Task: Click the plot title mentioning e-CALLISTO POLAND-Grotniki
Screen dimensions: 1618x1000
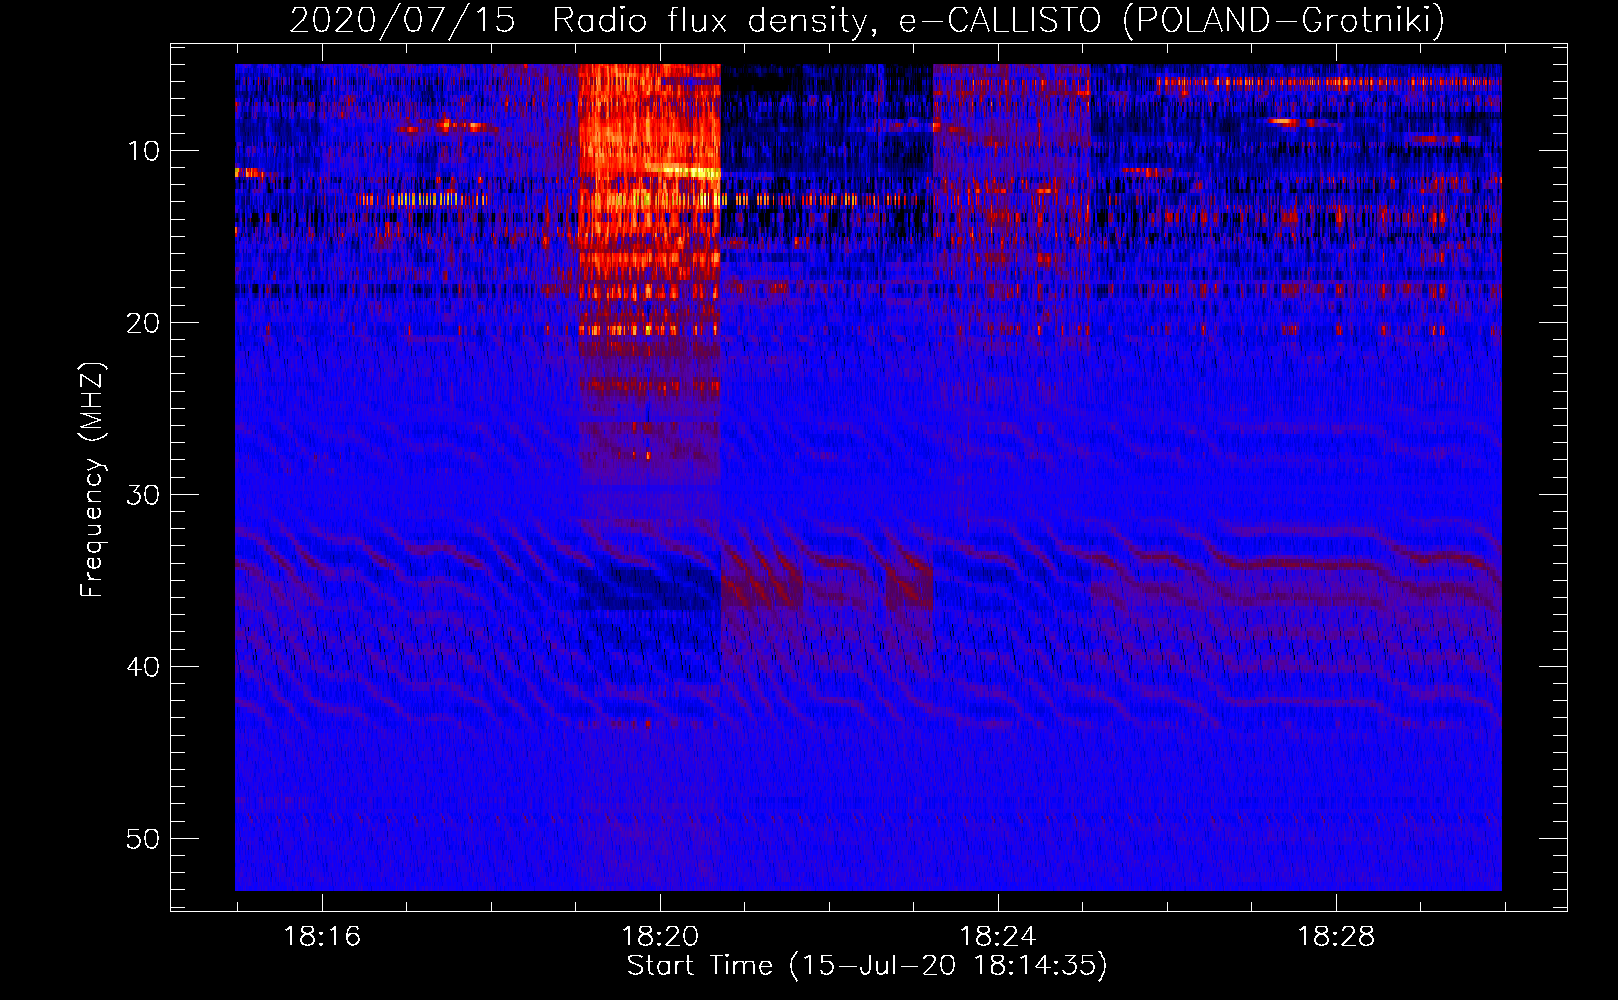Action: pos(867,21)
